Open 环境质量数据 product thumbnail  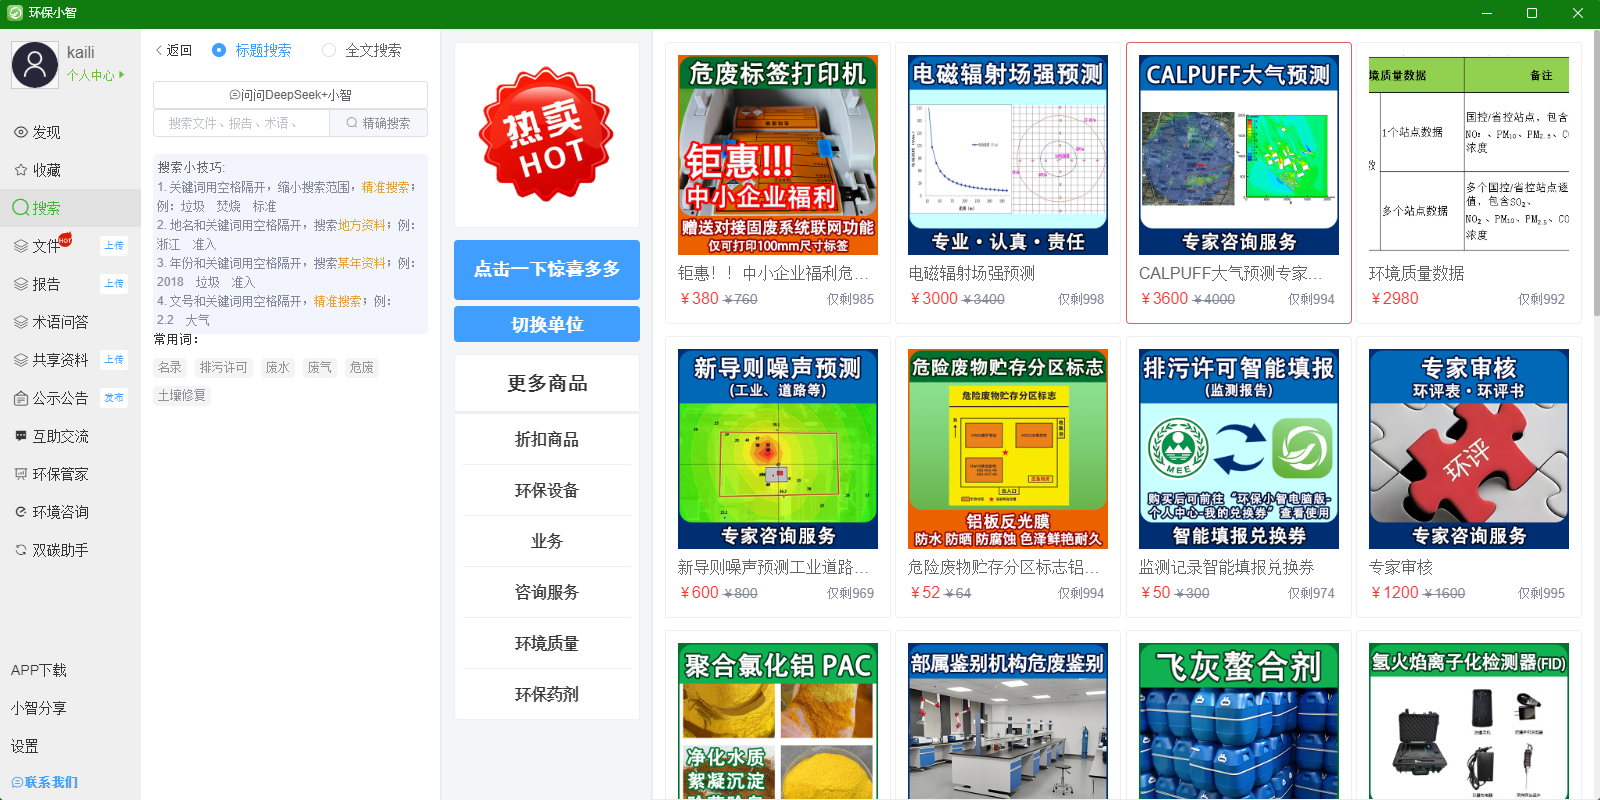(1469, 155)
